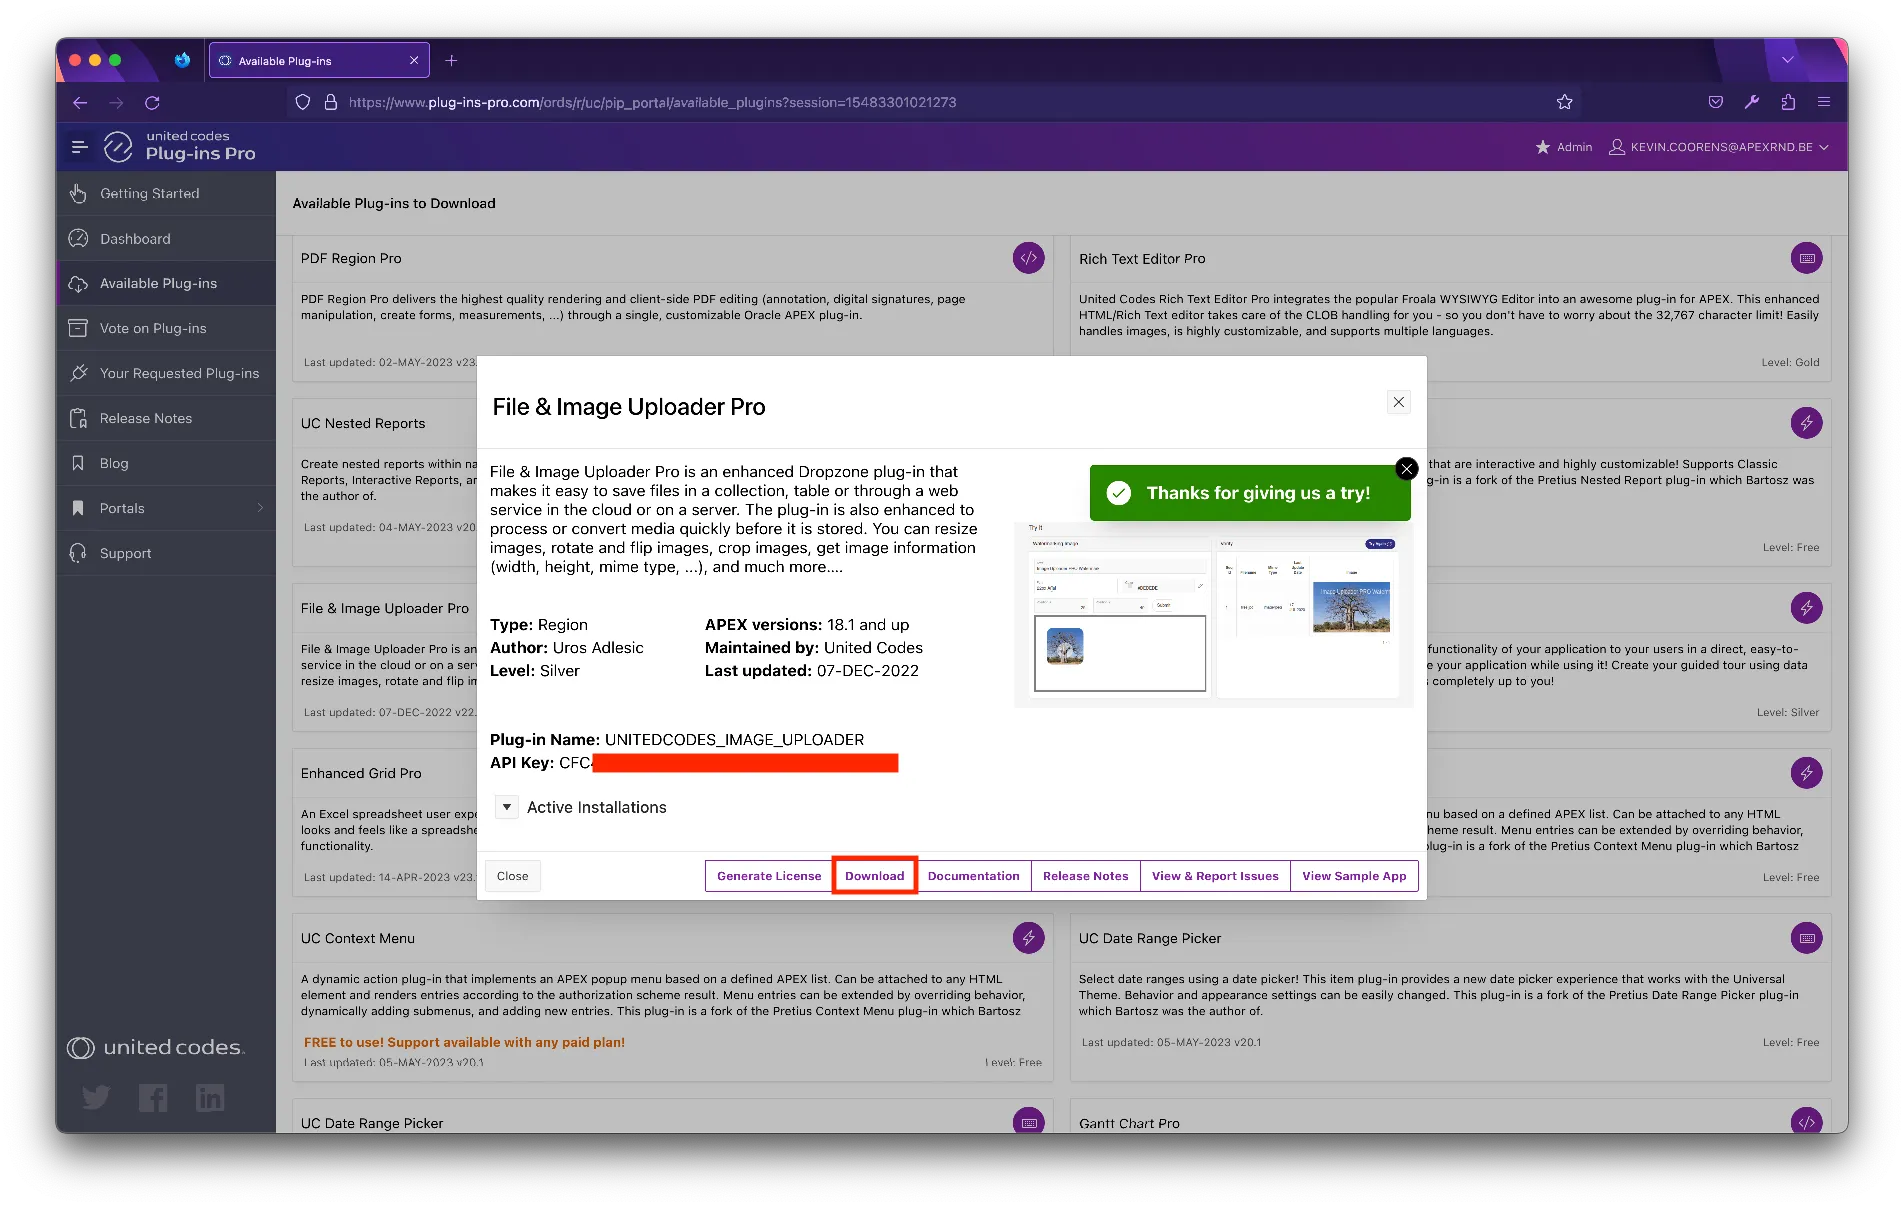Open the KEVIN.COORENS user account dropdown
This screenshot has width=1904, height=1207.
coord(1719,147)
